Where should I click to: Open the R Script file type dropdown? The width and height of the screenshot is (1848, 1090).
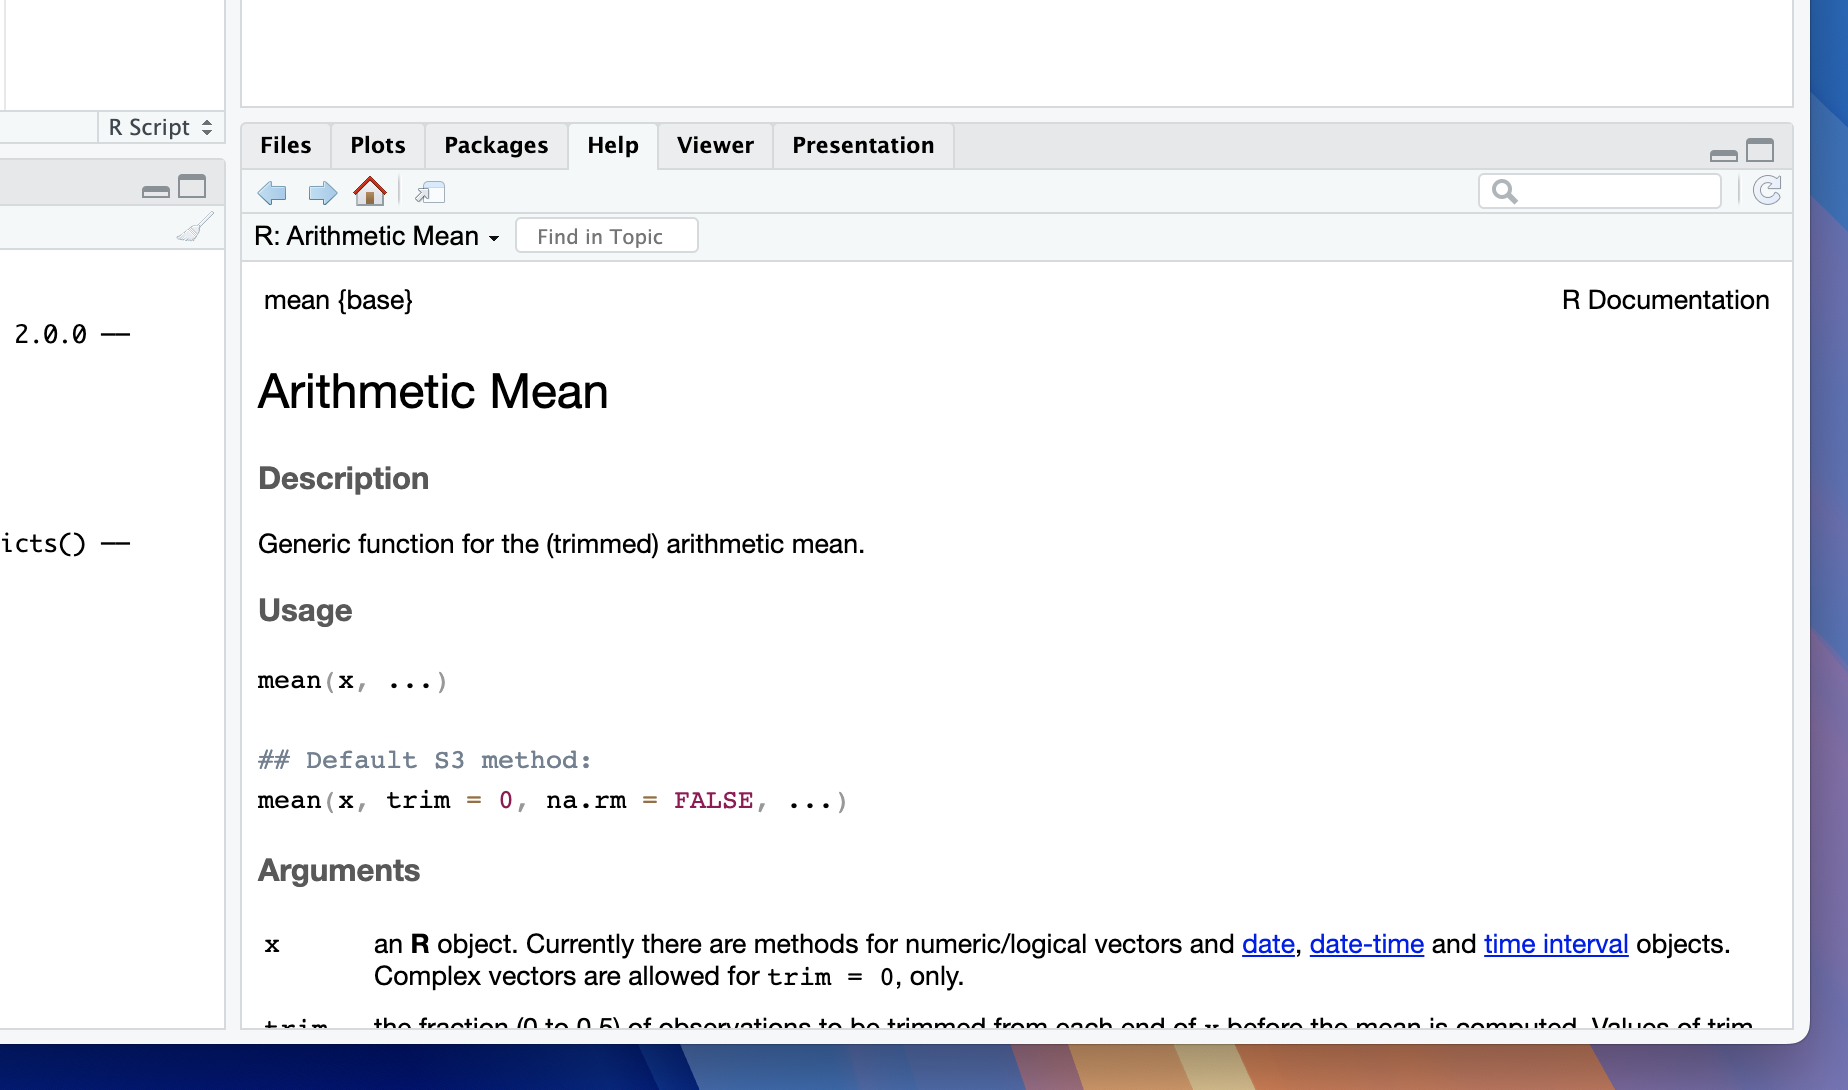point(160,127)
